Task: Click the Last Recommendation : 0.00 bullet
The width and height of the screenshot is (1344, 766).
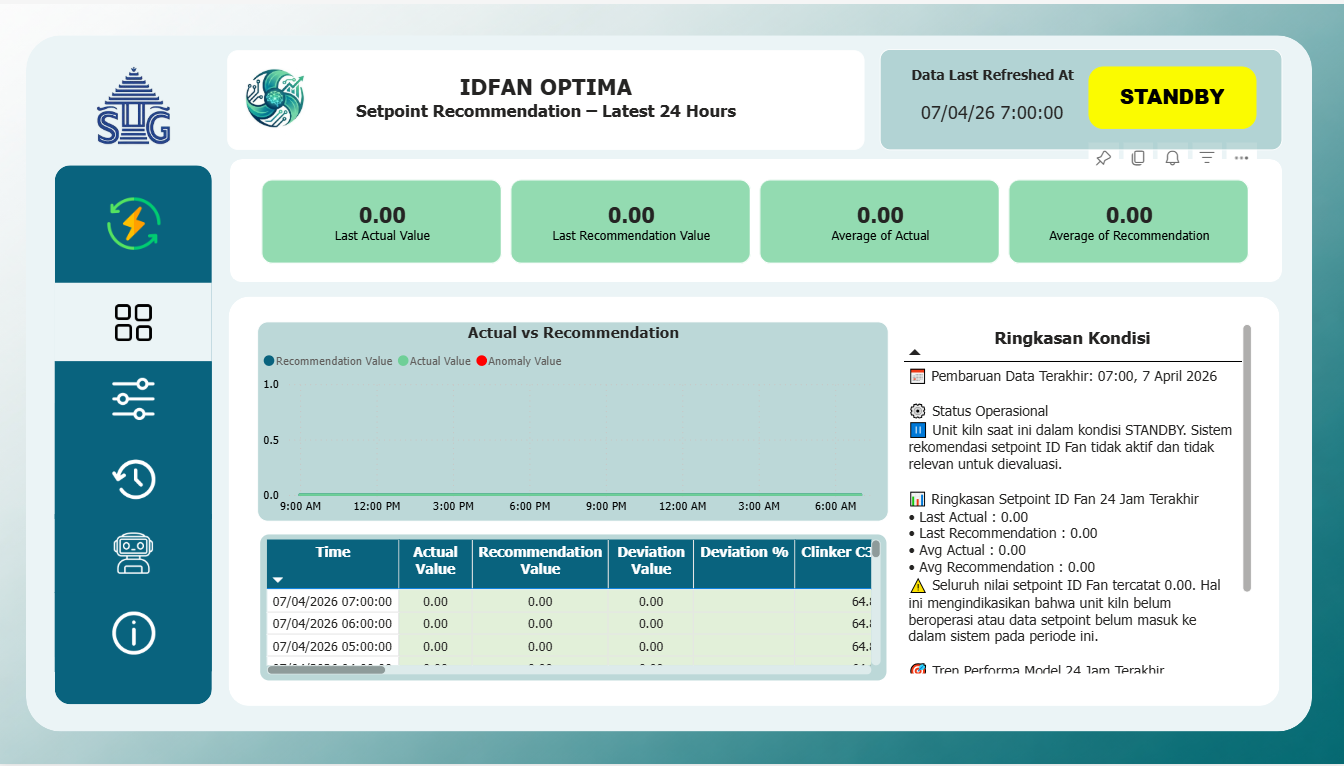Action: [x=1003, y=533]
